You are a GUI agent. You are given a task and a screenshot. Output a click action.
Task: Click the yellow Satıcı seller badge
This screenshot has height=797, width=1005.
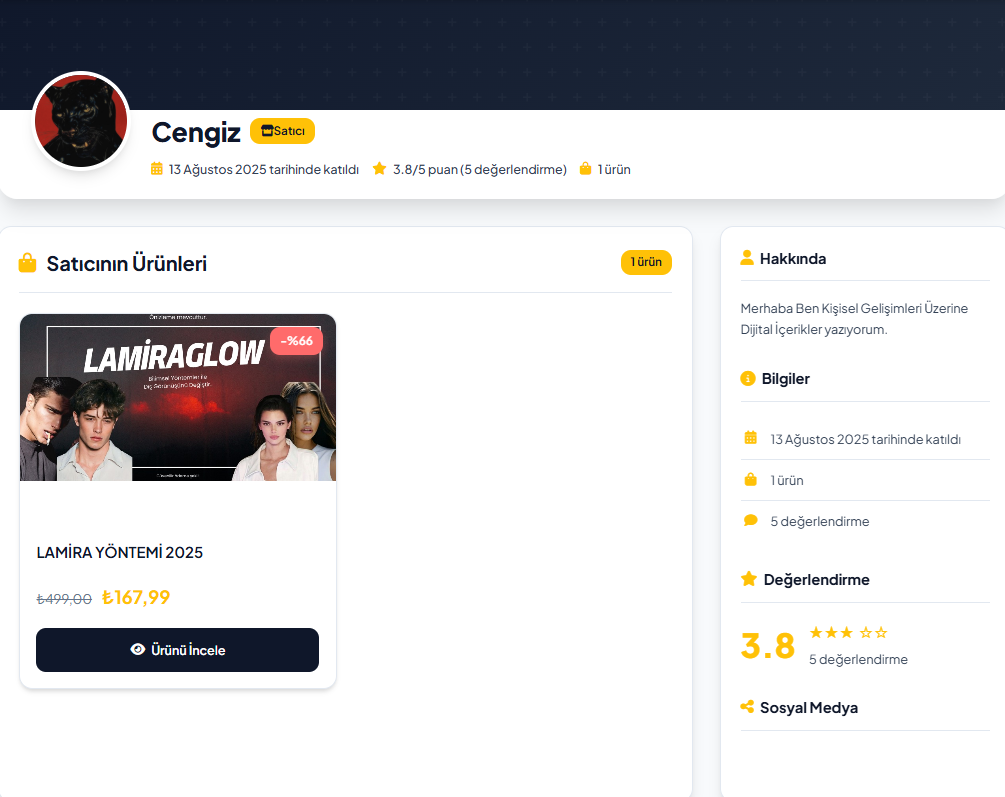pos(282,131)
